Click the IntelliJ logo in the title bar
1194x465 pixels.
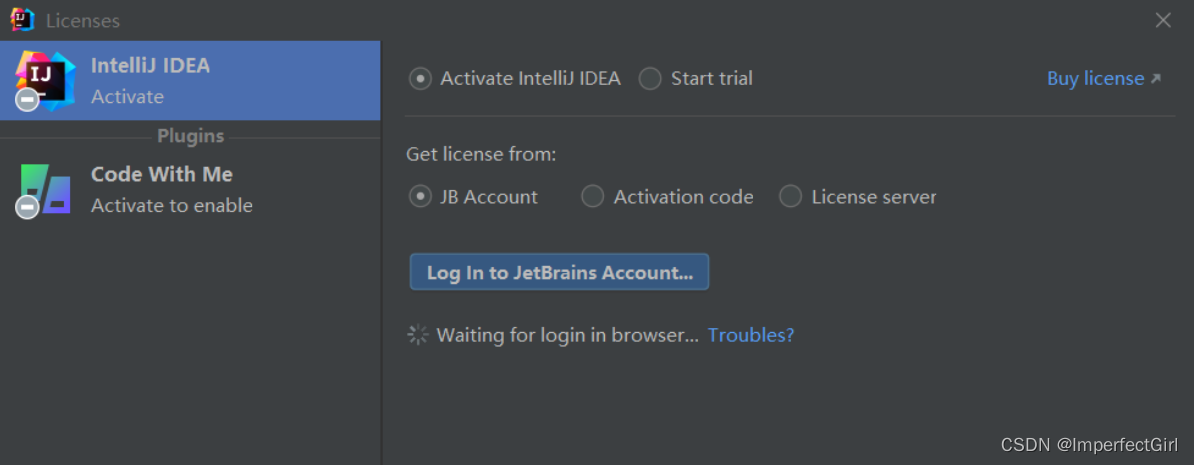[x=22, y=20]
